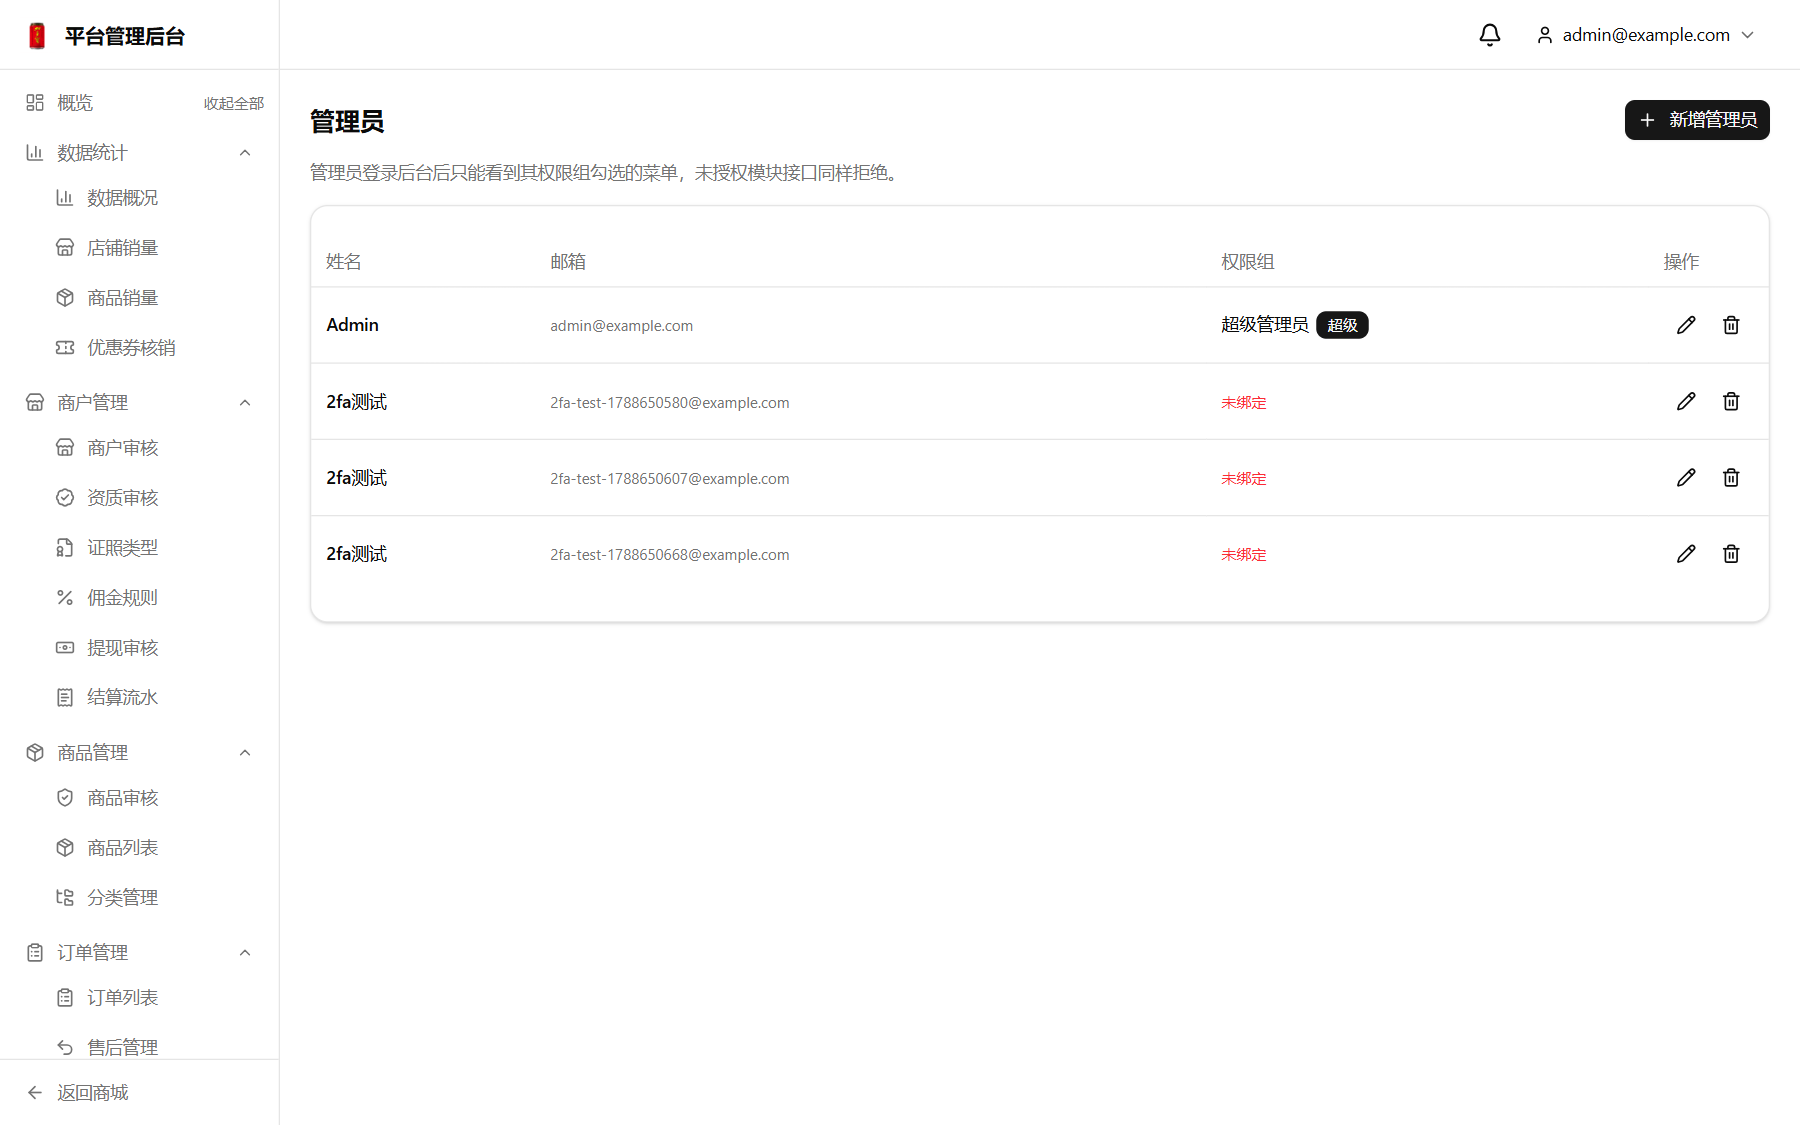The width and height of the screenshot is (1800, 1125).
Task: Click the notification bell icon
Action: pos(1490,35)
